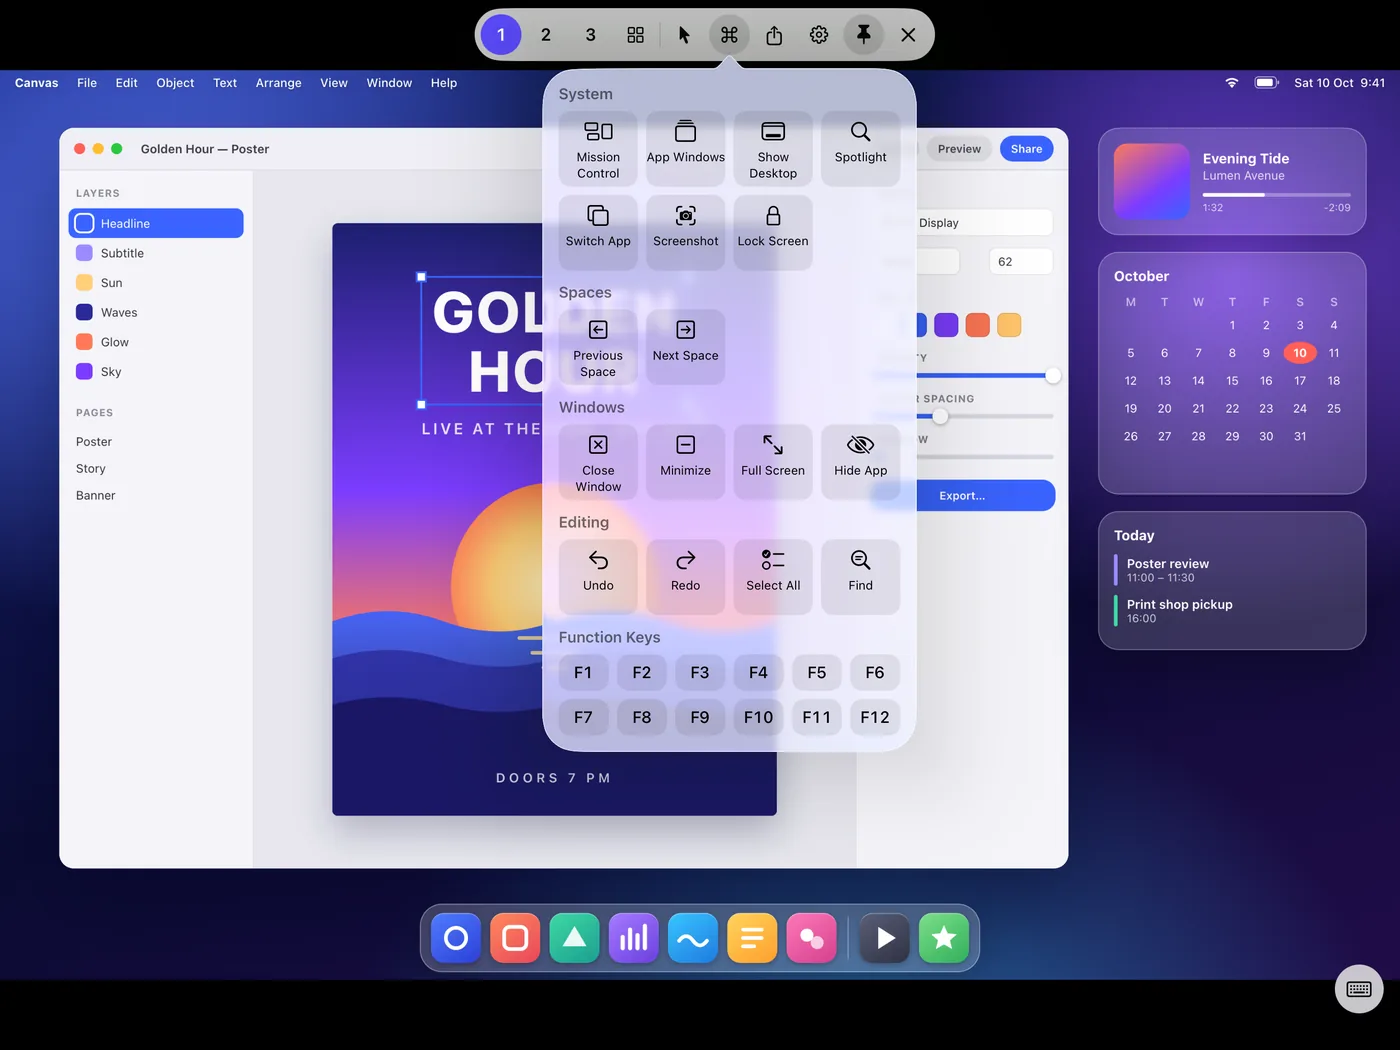This screenshot has height=1050, width=1400.
Task: Open the Object menu
Action: [175, 83]
